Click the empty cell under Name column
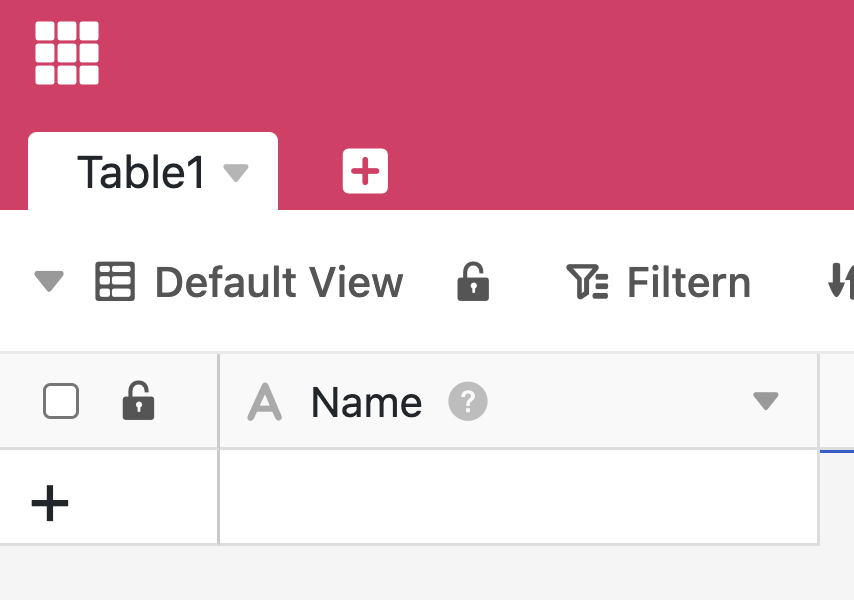 (x=518, y=497)
